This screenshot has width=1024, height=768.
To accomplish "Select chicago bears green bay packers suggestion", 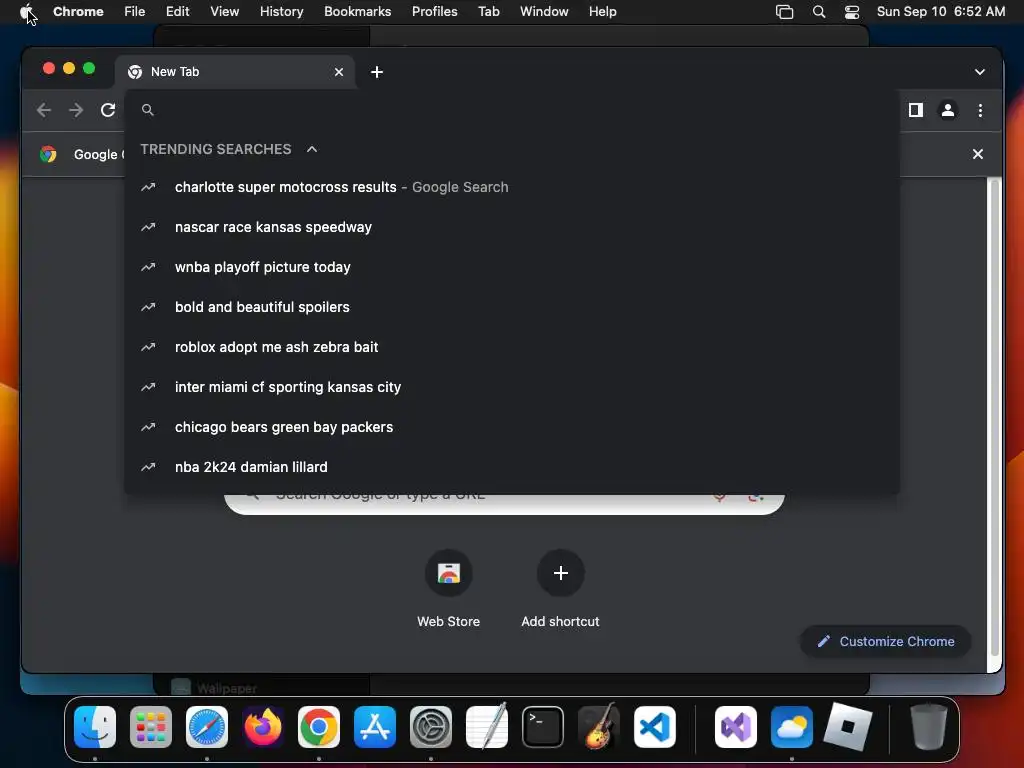I will click(512, 427).
